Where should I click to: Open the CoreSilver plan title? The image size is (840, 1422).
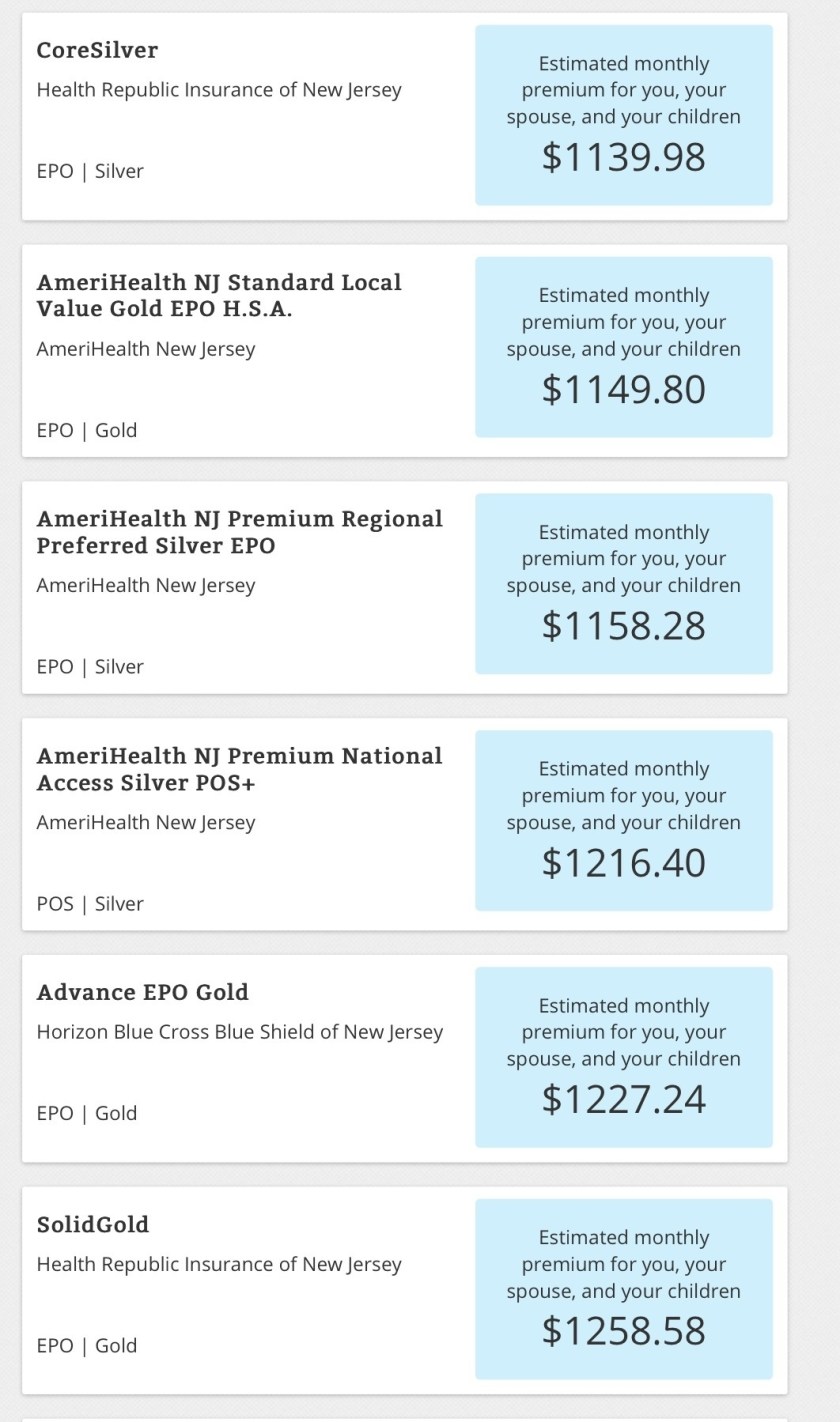pyautogui.click(x=97, y=50)
